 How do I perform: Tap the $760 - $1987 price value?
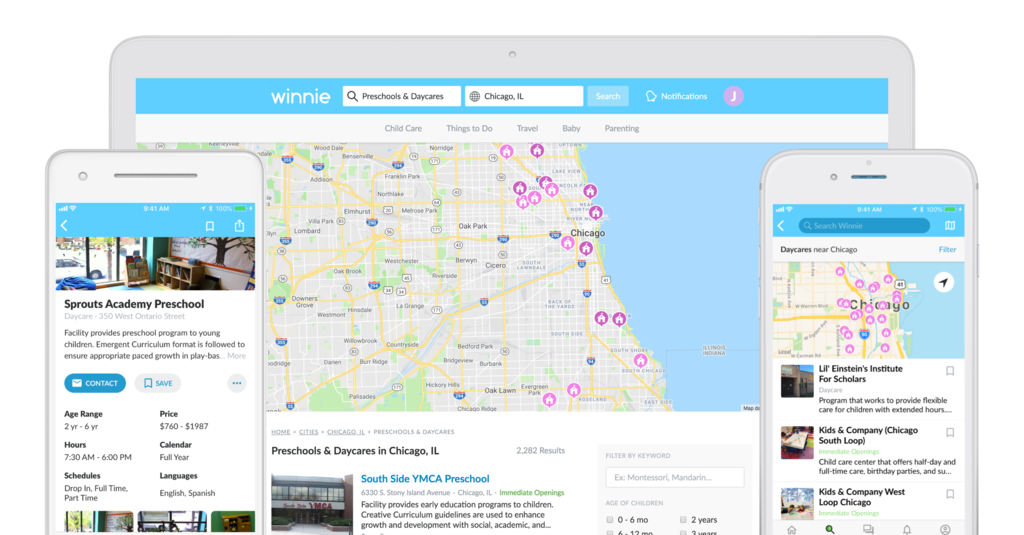tap(184, 427)
